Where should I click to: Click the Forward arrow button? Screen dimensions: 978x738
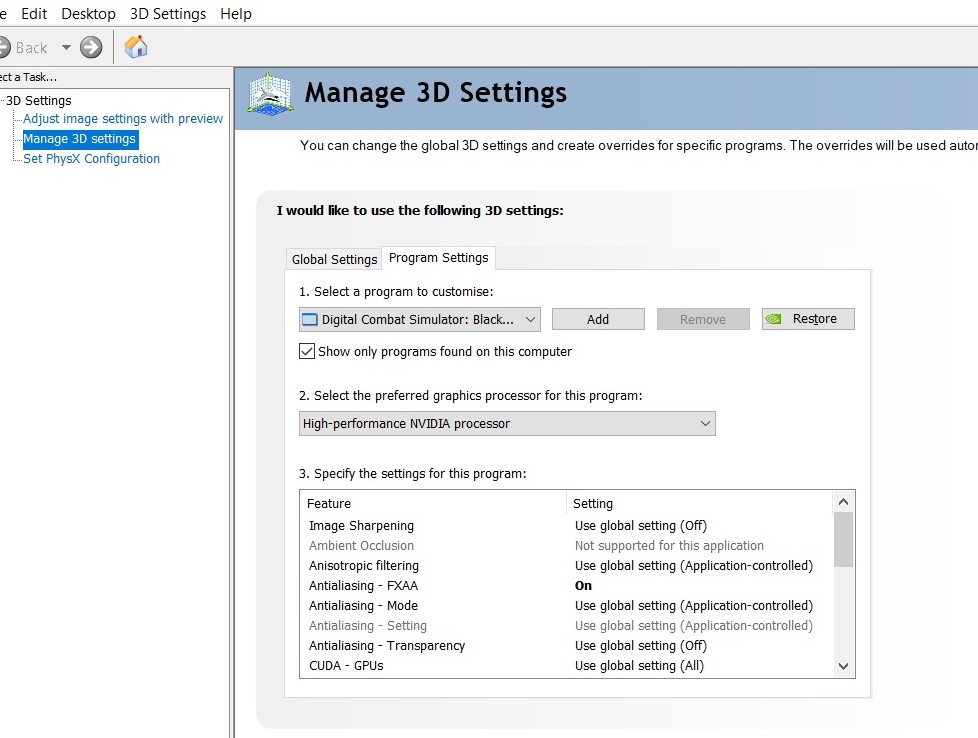coord(91,47)
